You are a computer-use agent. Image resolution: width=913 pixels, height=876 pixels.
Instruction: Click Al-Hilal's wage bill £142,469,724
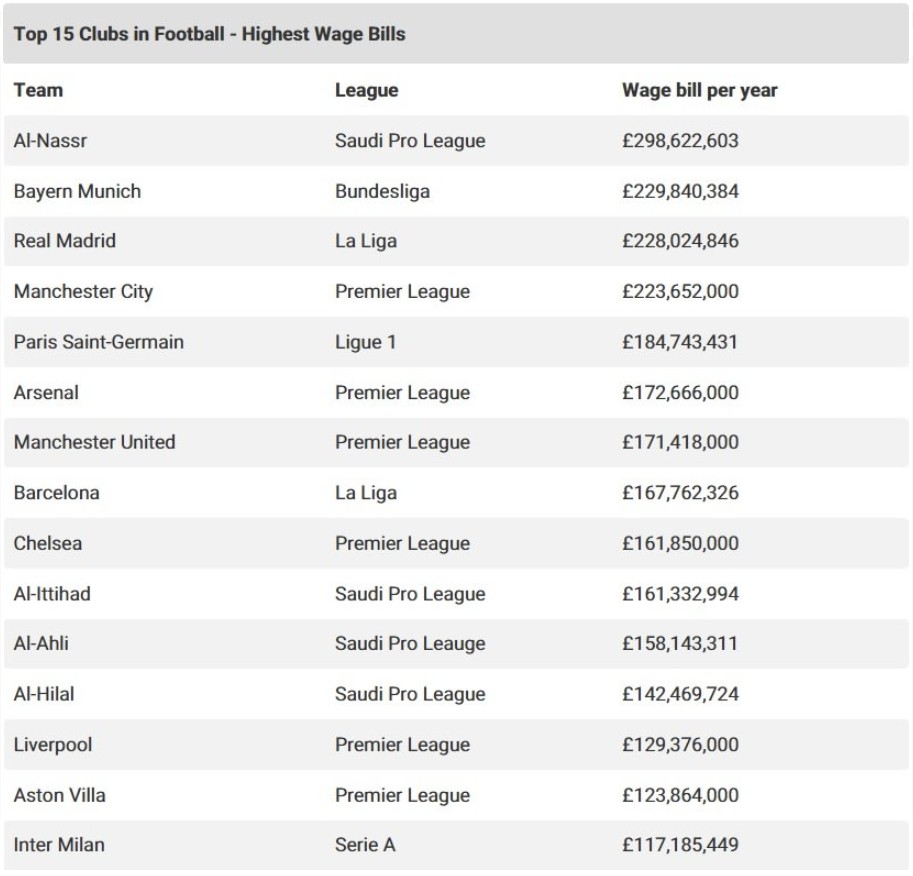point(680,694)
